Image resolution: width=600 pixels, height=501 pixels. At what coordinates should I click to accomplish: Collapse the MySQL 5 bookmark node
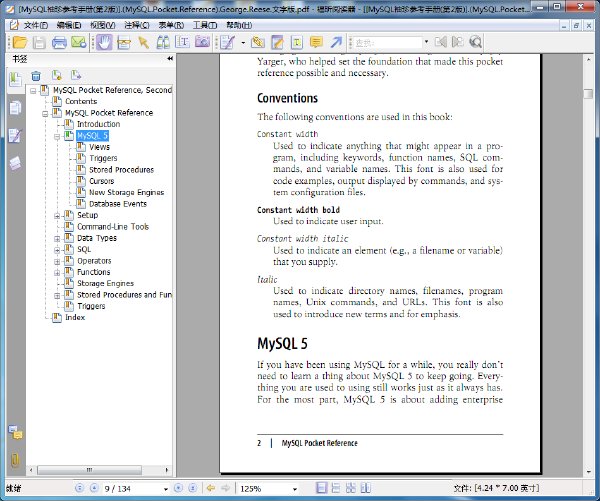coord(57,136)
